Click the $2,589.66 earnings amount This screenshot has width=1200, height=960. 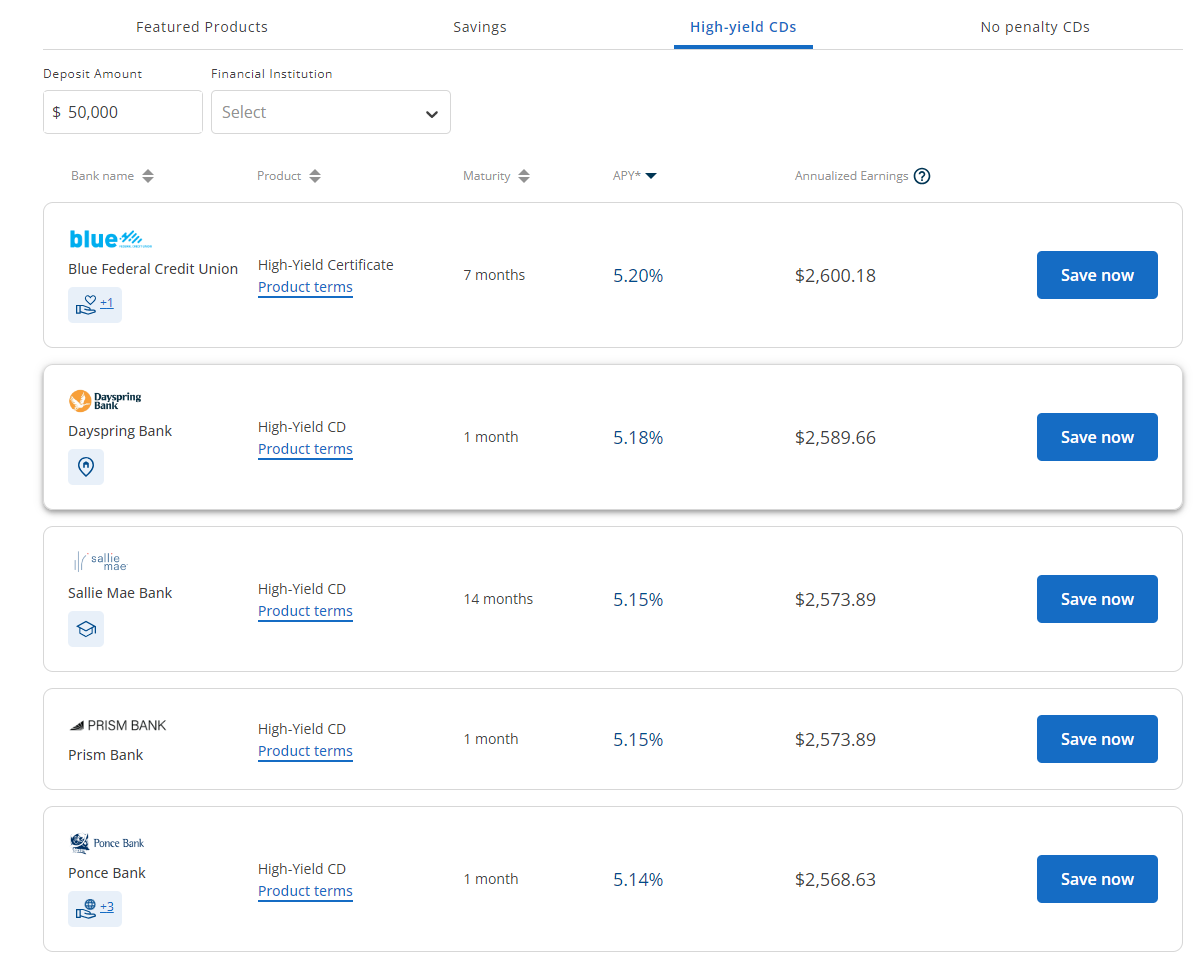[x=835, y=437]
